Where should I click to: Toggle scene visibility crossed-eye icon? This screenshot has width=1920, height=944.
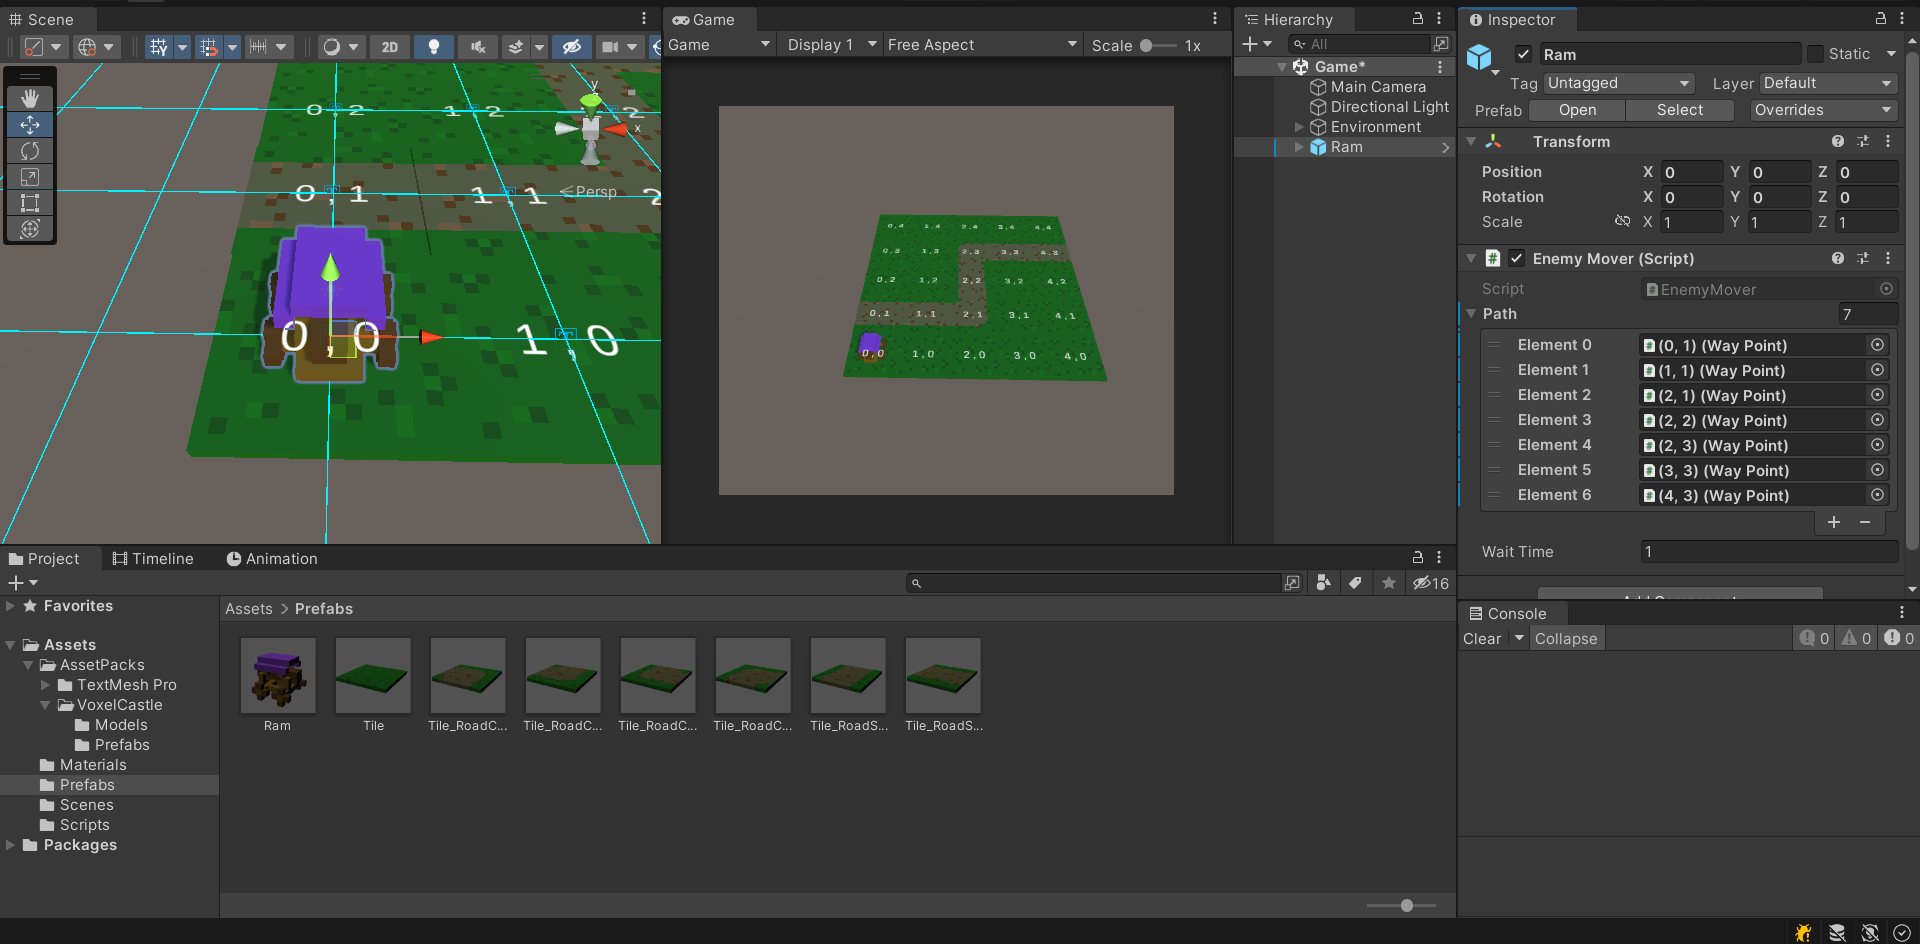click(572, 46)
